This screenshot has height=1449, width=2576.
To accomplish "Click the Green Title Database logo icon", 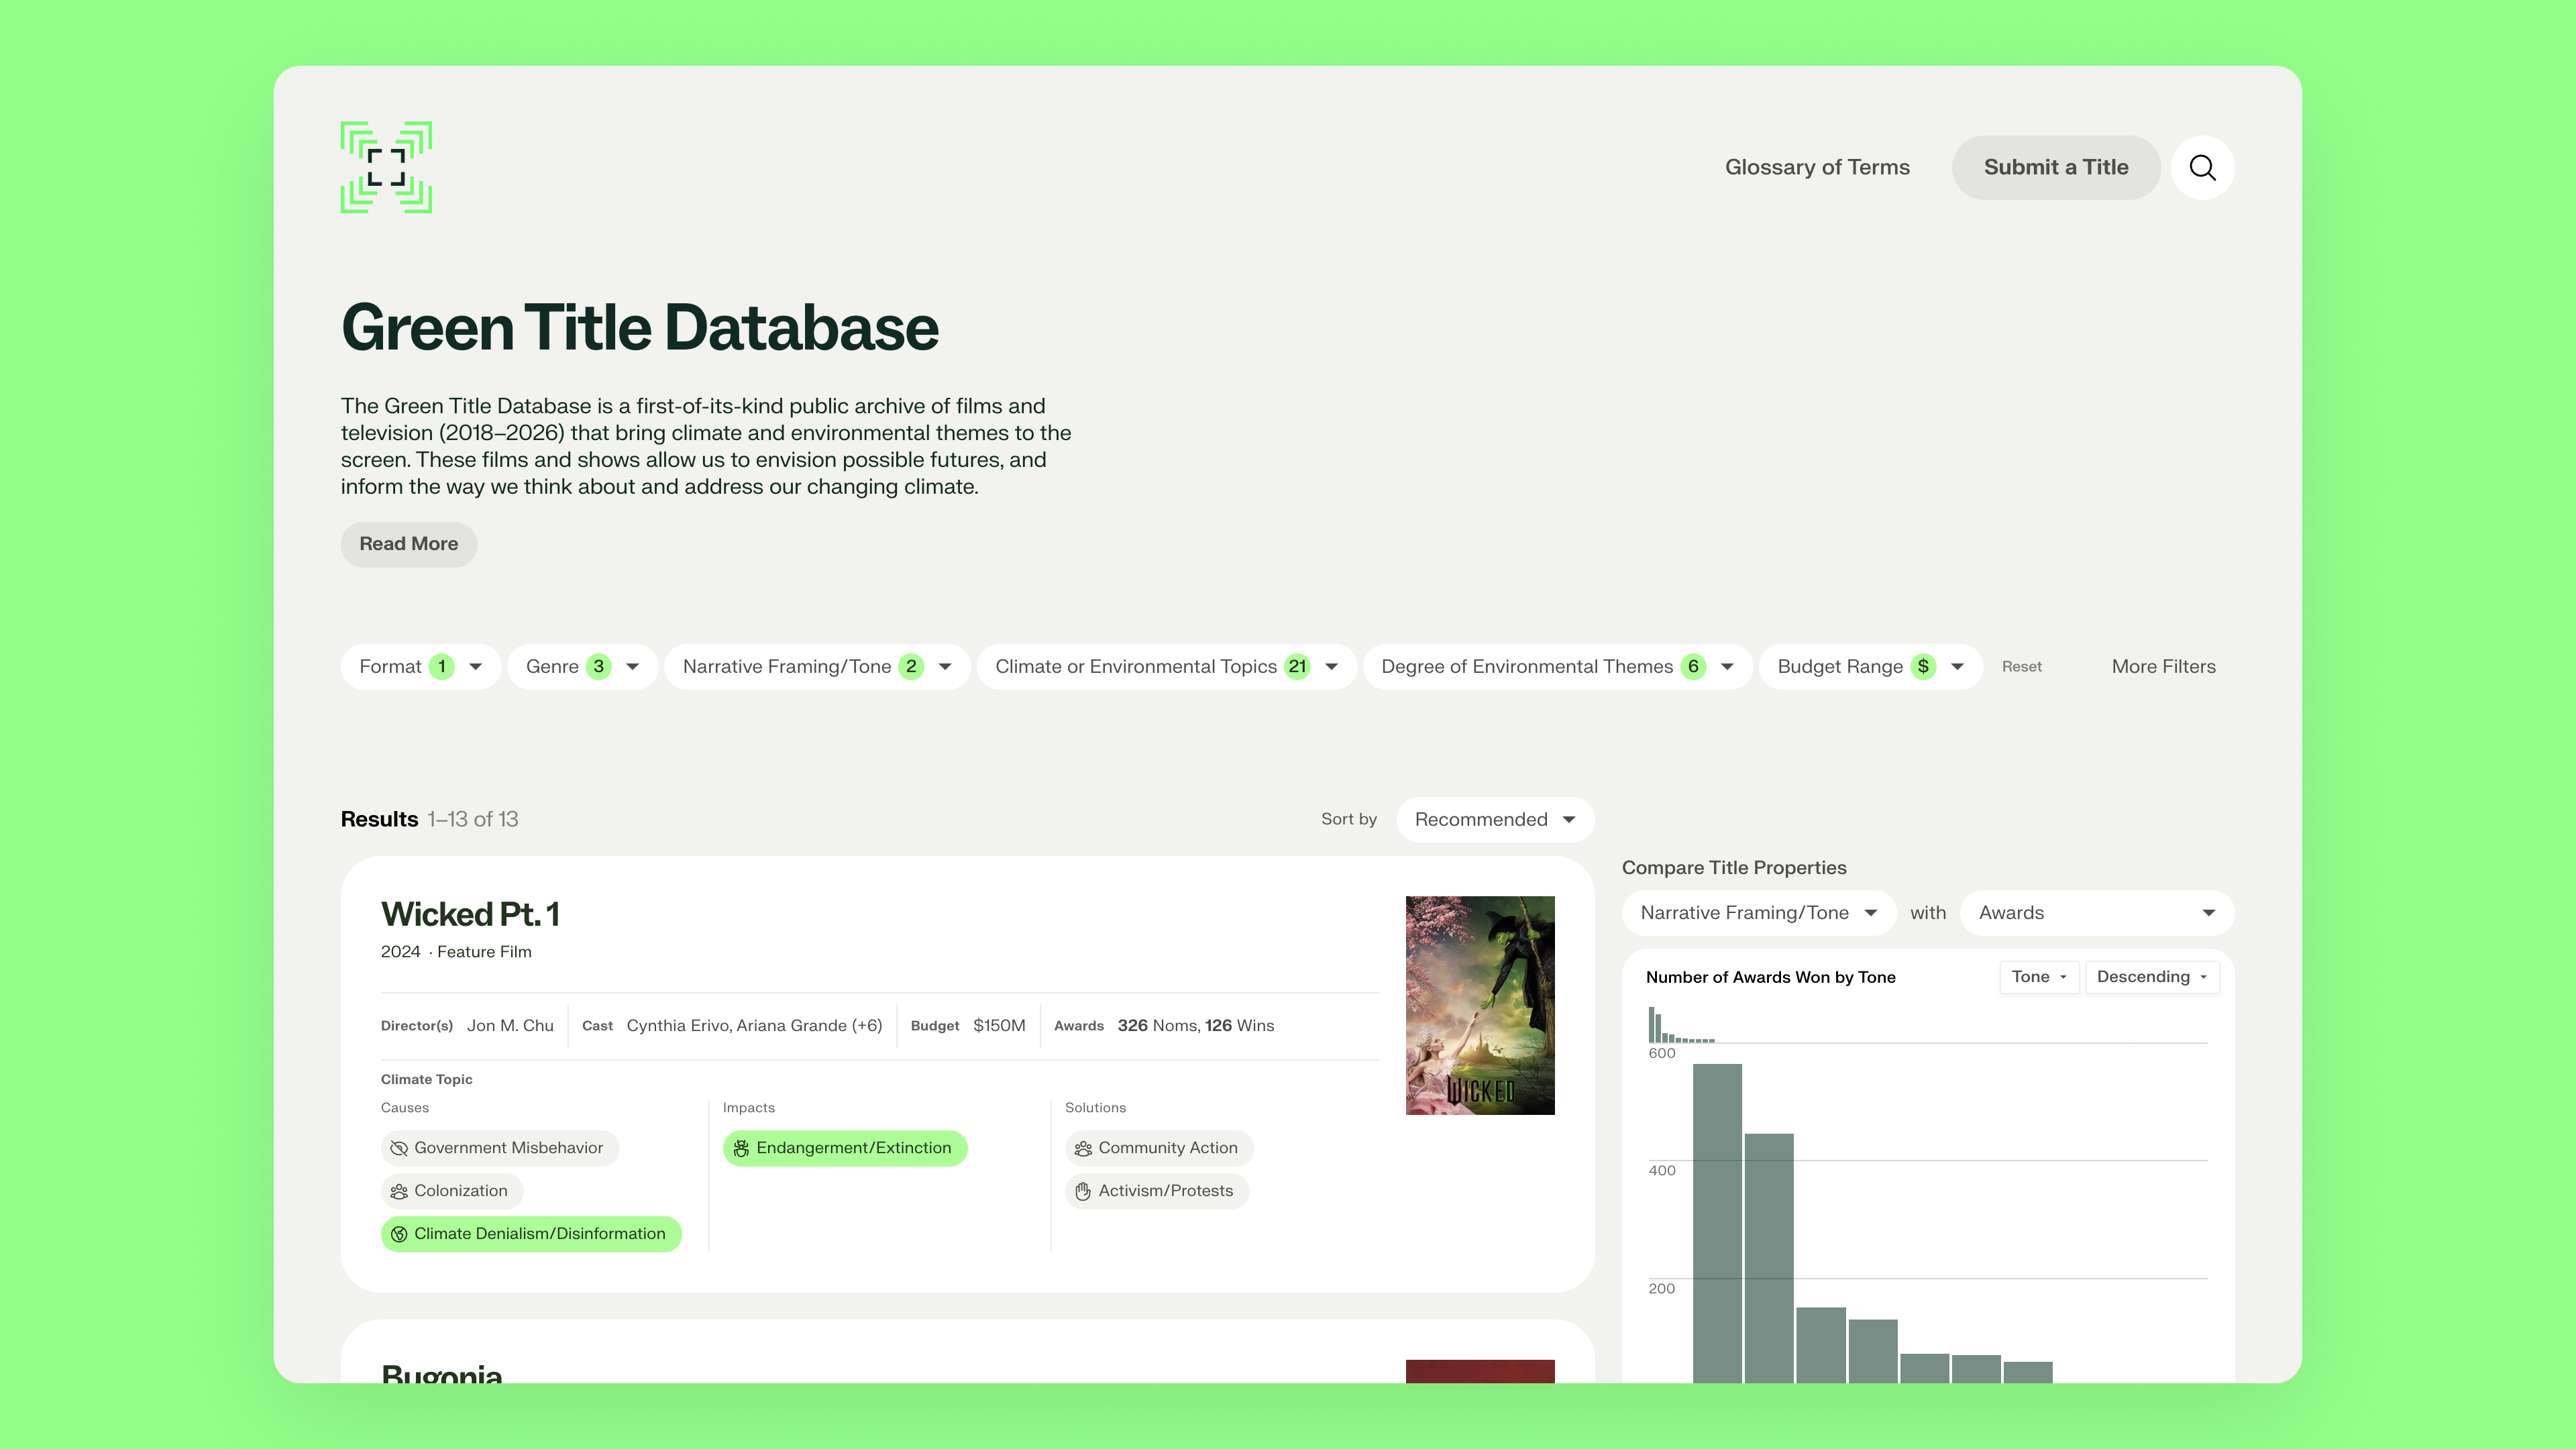I will tap(386, 167).
